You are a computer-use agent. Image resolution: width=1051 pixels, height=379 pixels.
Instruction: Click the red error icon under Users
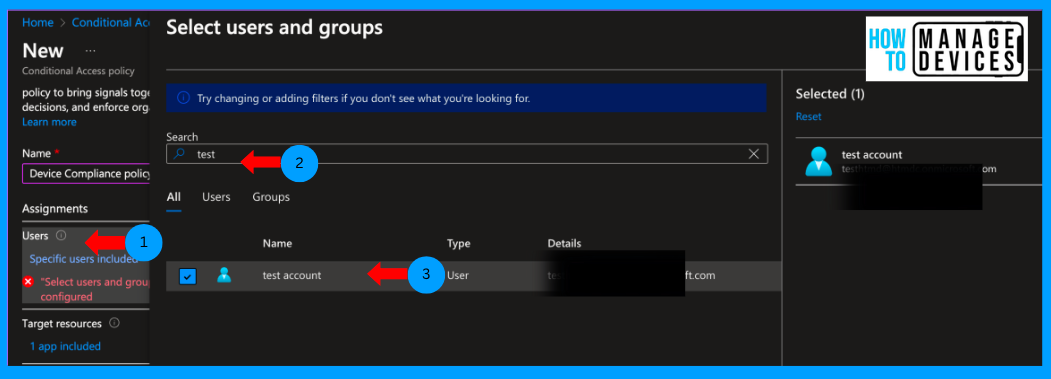pos(28,282)
